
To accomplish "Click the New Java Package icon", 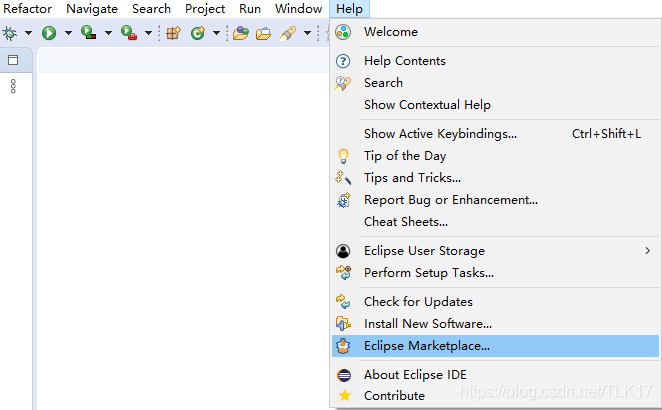I will click(x=173, y=33).
